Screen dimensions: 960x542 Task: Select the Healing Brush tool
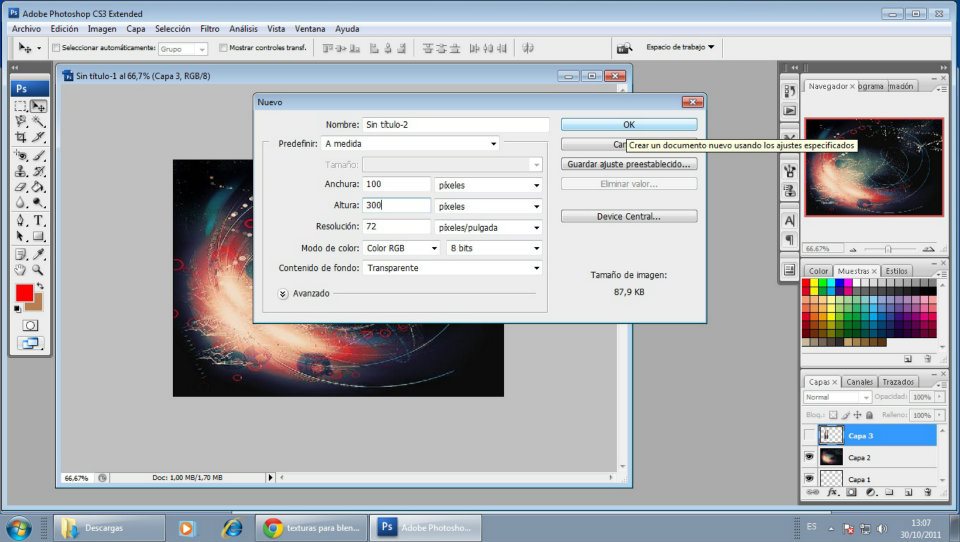21,156
